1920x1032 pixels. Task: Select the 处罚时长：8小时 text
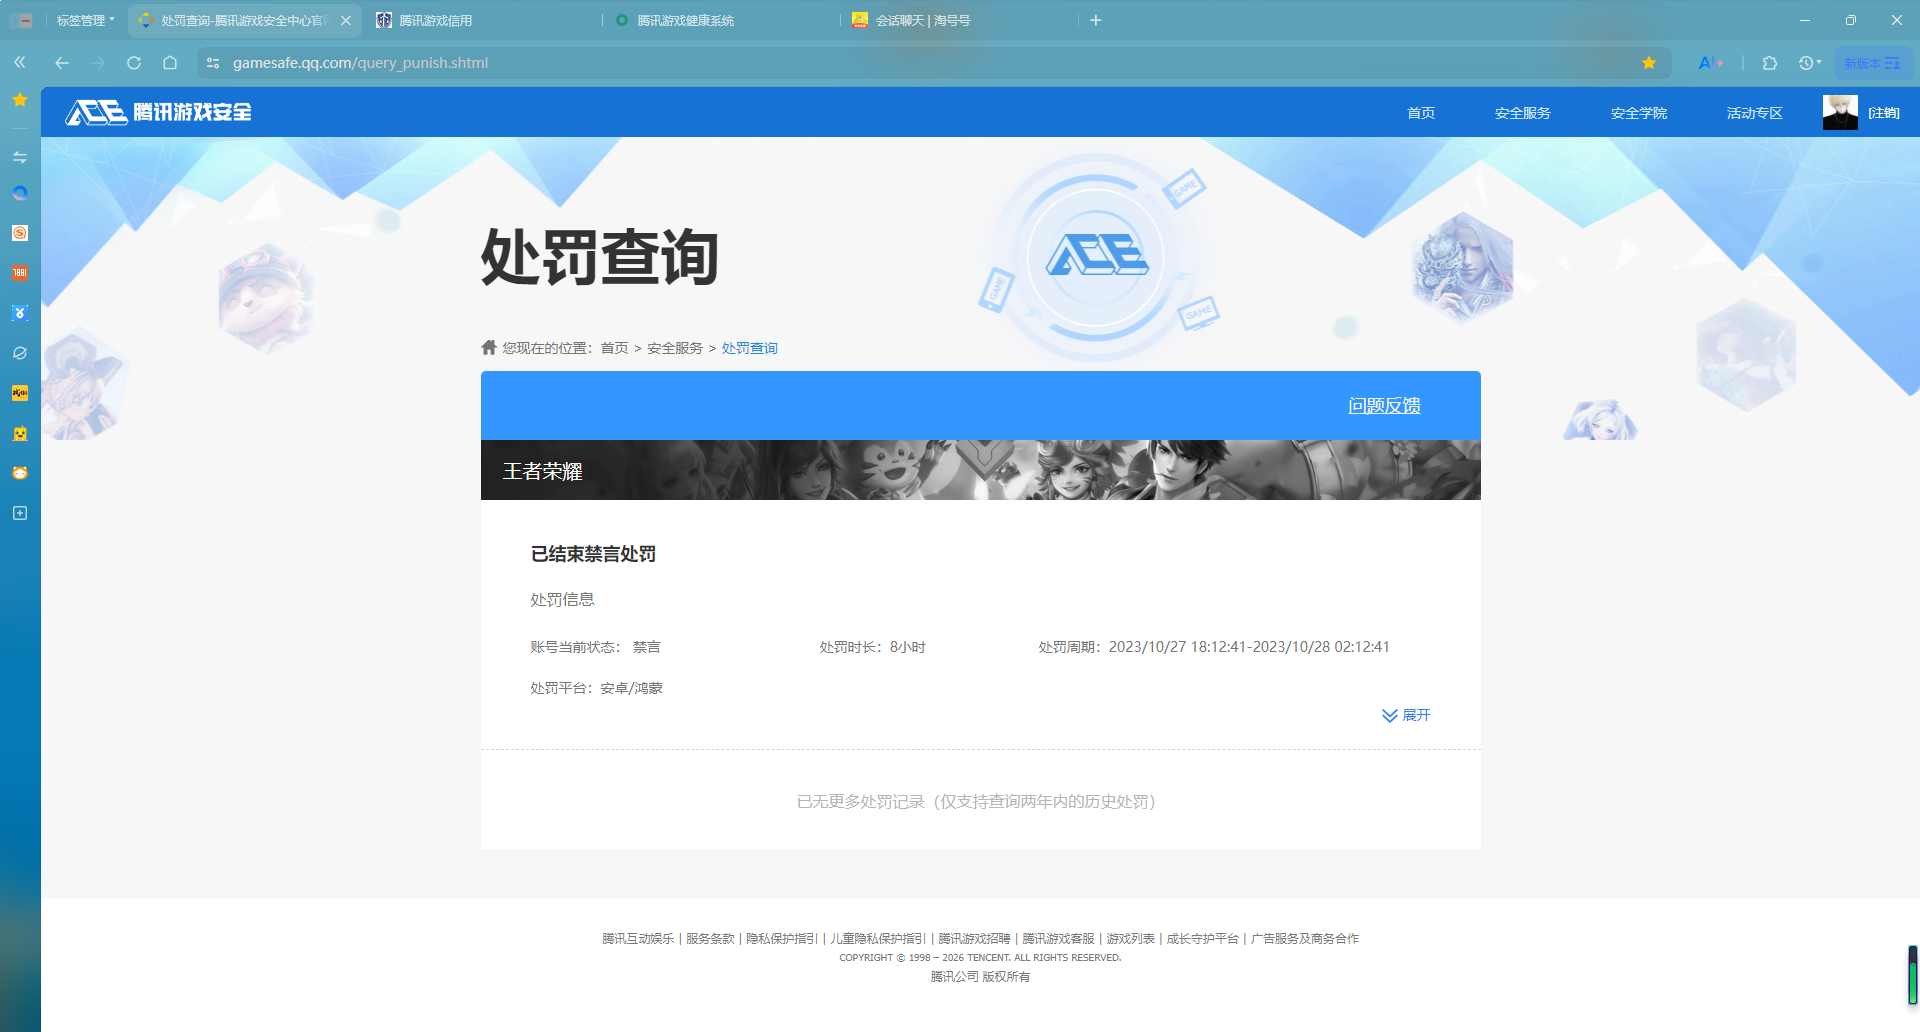(872, 647)
